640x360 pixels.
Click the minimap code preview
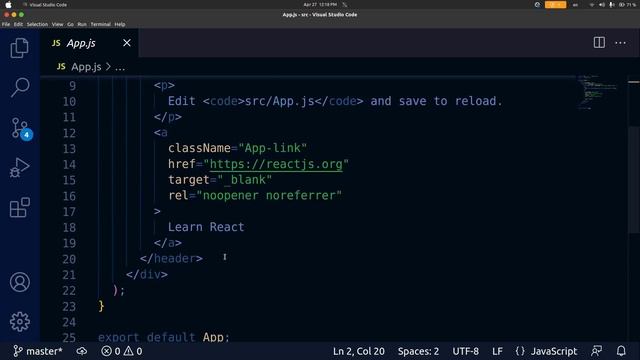598,92
